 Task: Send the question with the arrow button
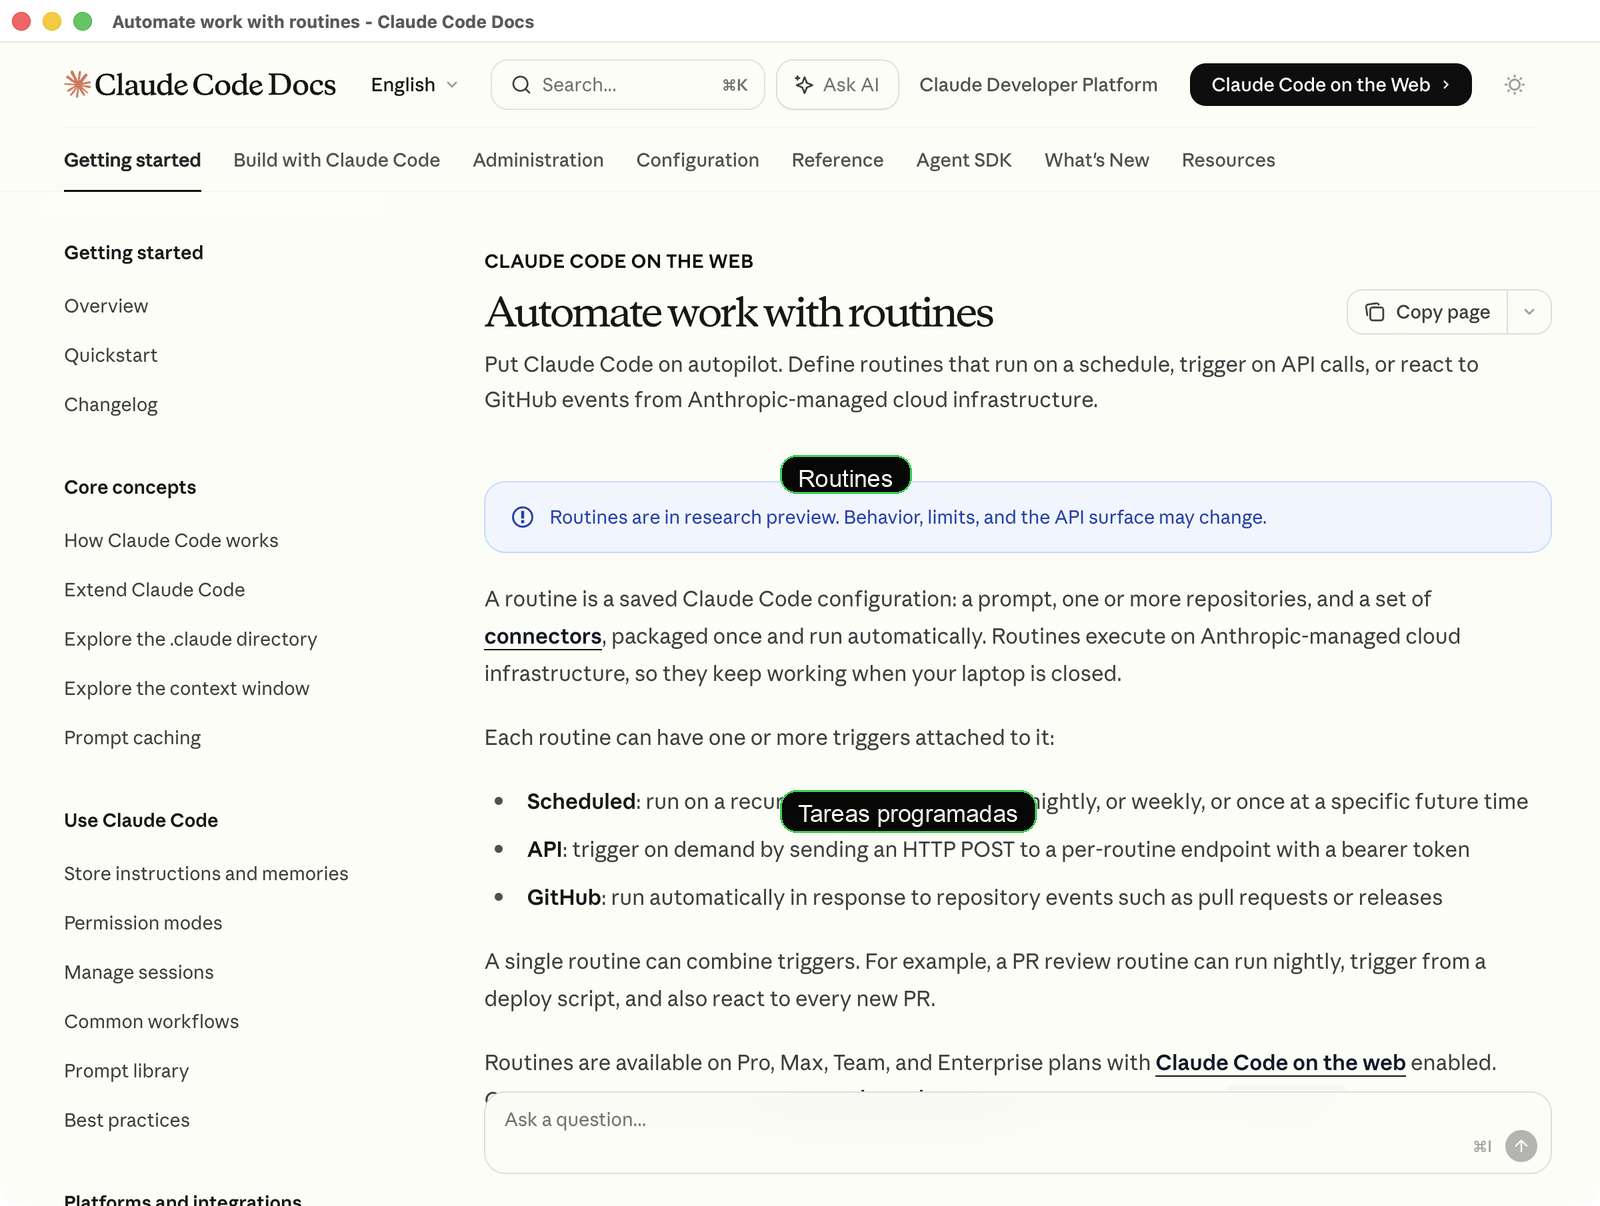click(1521, 1146)
